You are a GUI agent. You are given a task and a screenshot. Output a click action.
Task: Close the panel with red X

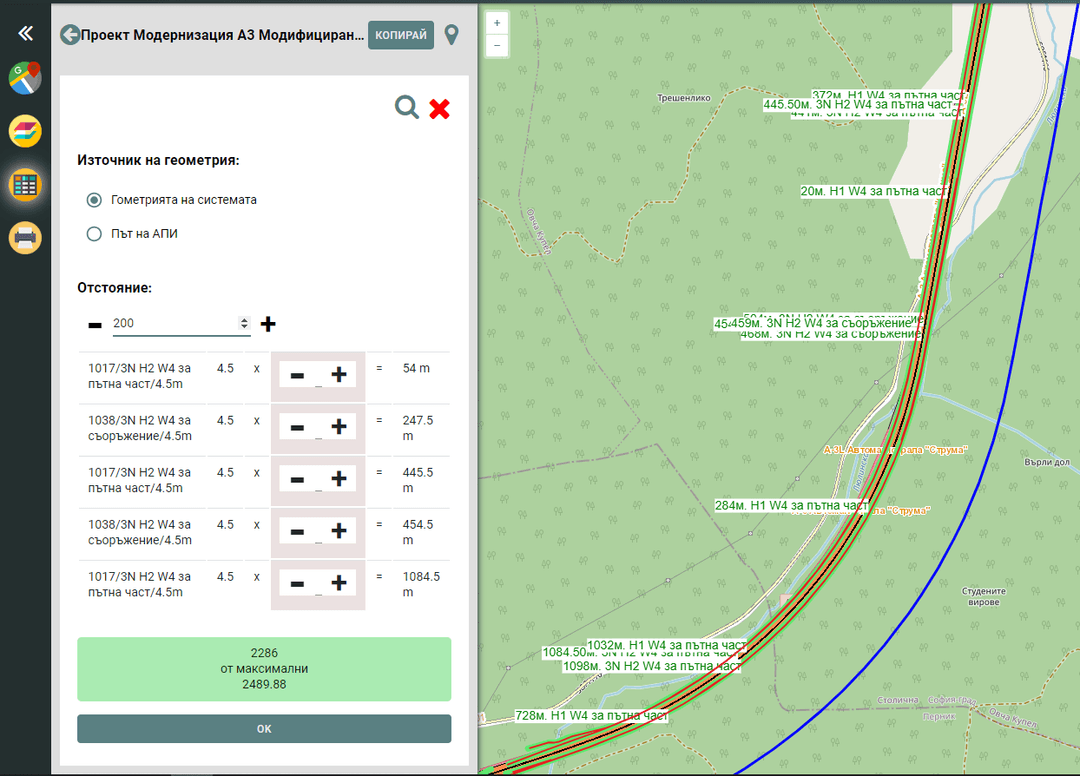click(x=439, y=109)
